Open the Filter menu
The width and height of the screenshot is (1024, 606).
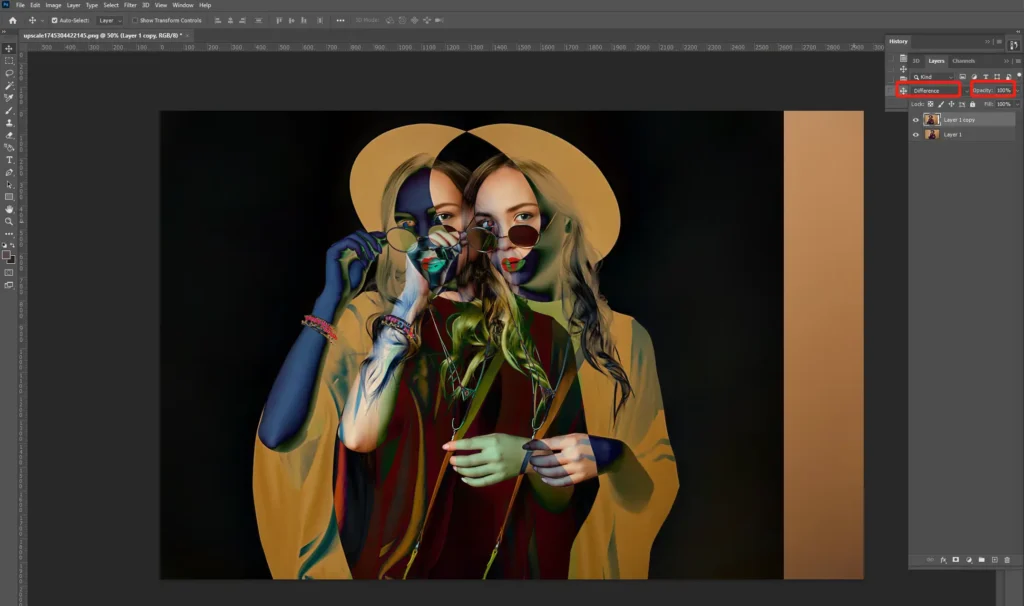(x=130, y=5)
